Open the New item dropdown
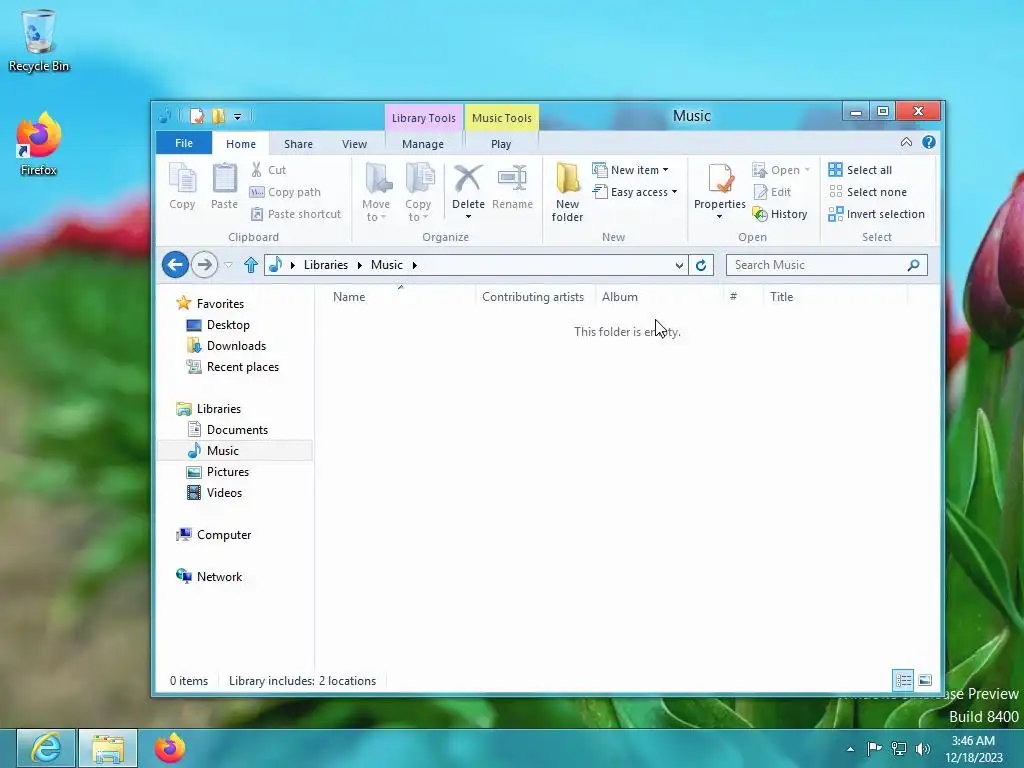This screenshot has width=1024, height=768. tap(631, 170)
